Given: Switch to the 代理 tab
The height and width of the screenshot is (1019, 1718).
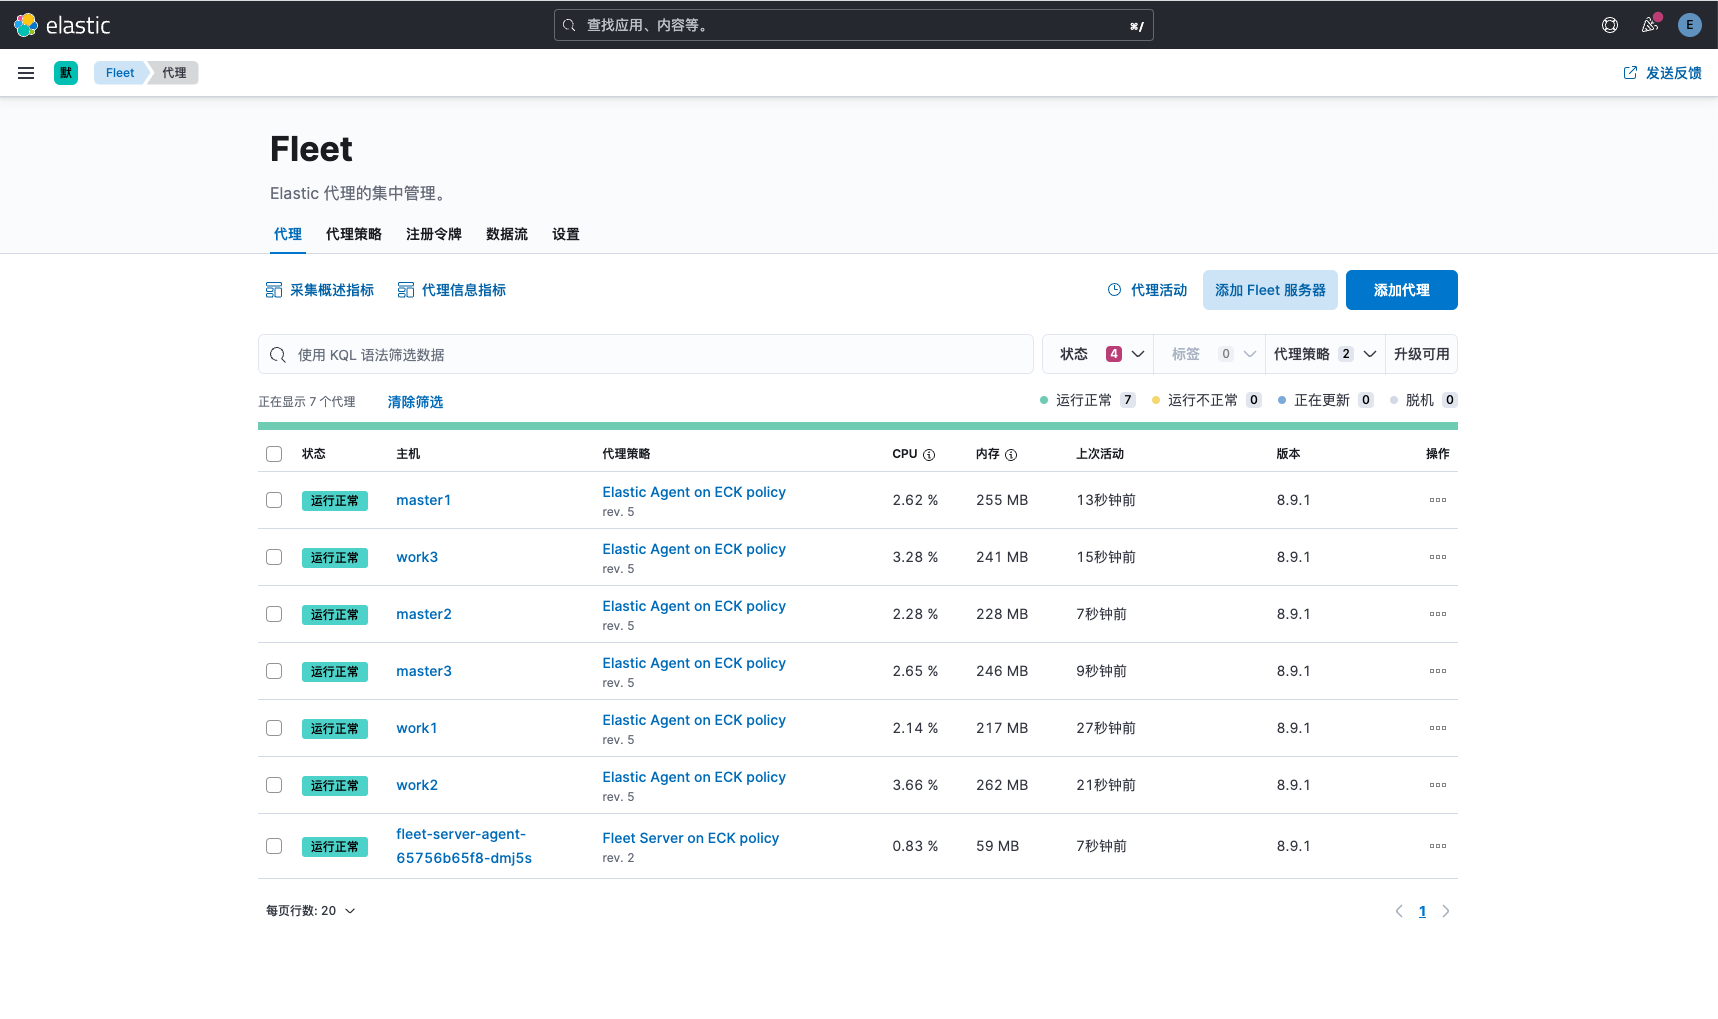Looking at the screenshot, I should [288, 234].
